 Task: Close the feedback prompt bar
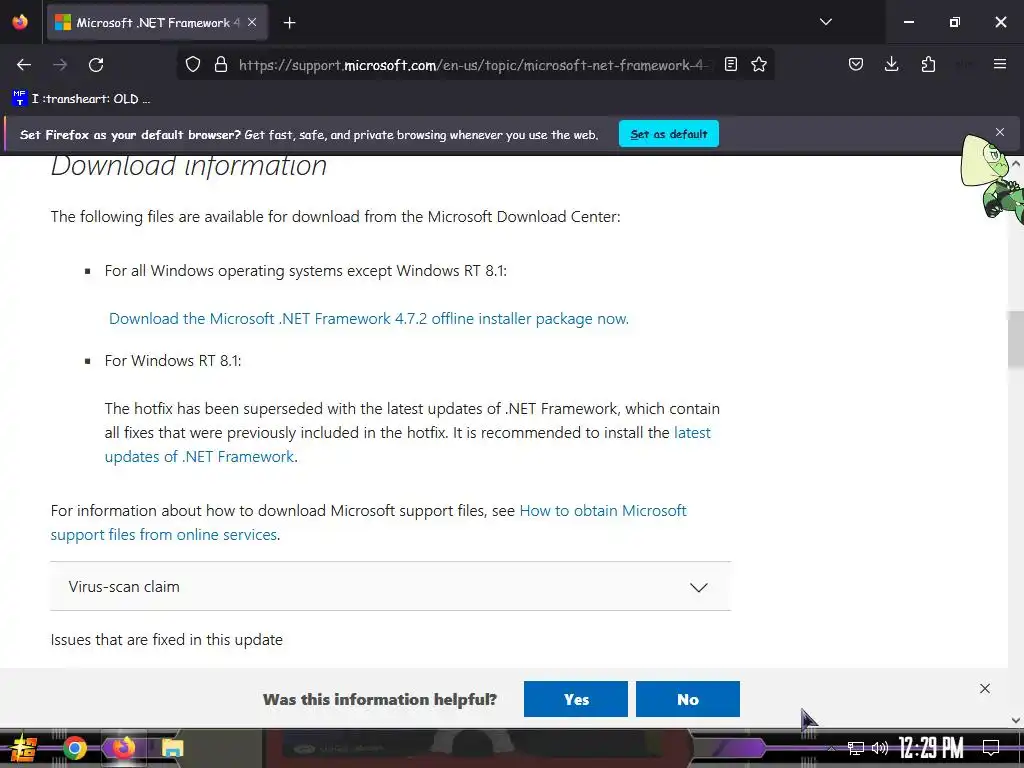pos(985,688)
